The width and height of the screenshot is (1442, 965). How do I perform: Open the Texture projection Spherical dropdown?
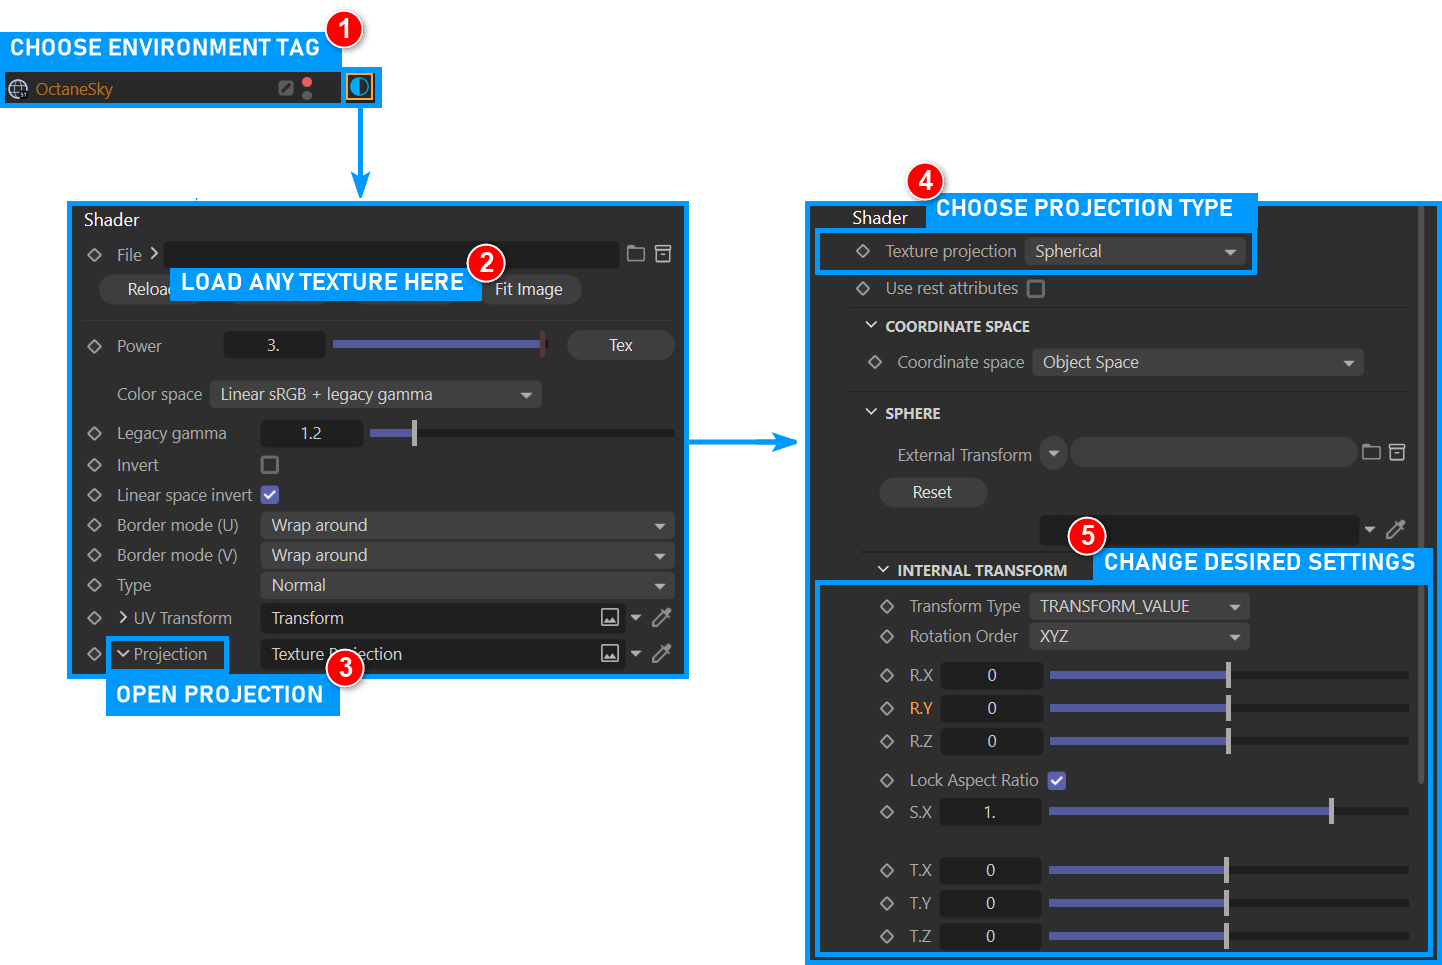1135,252
